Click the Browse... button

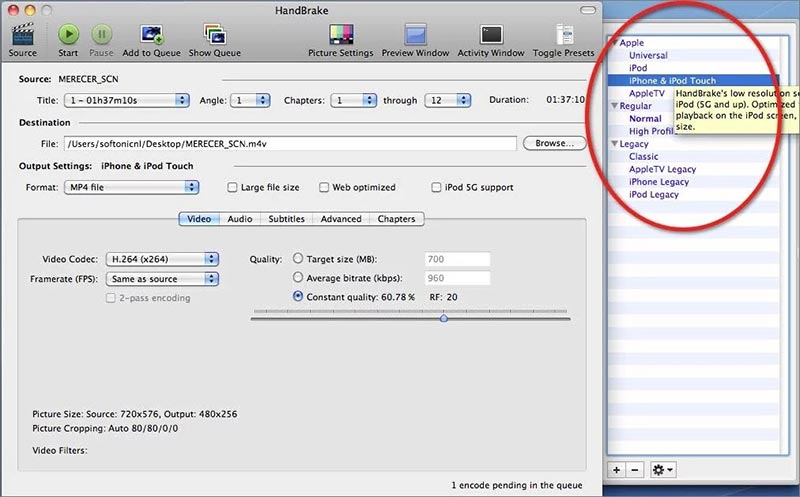click(554, 144)
